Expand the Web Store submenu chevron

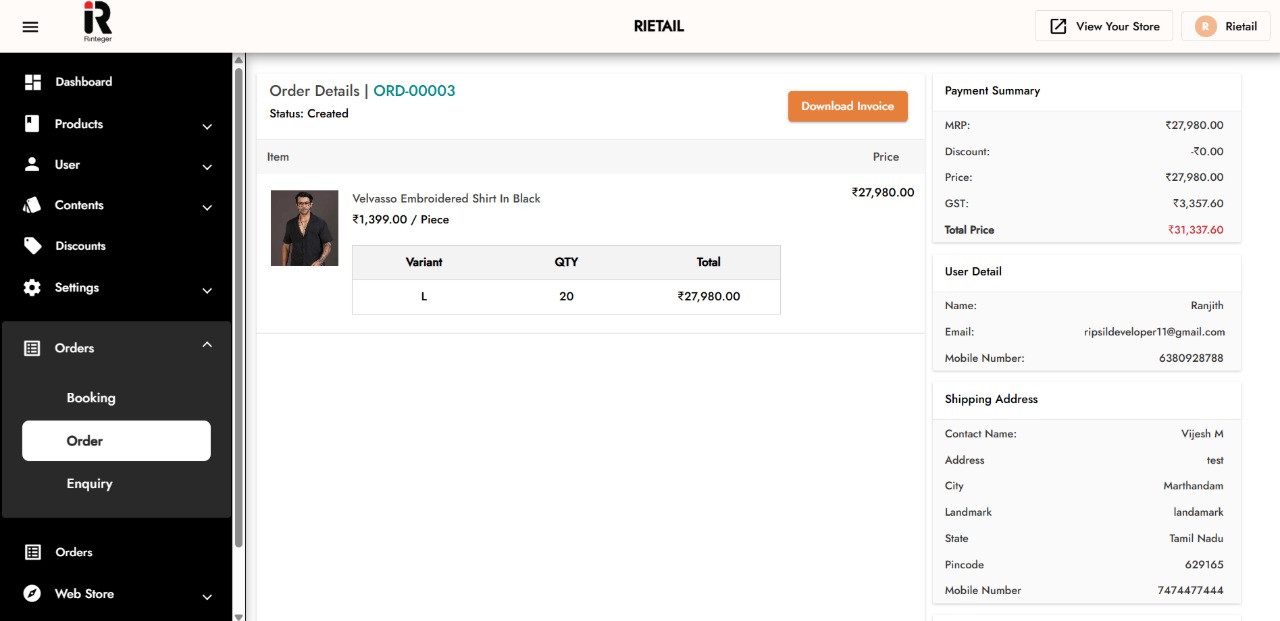[x=207, y=597]
